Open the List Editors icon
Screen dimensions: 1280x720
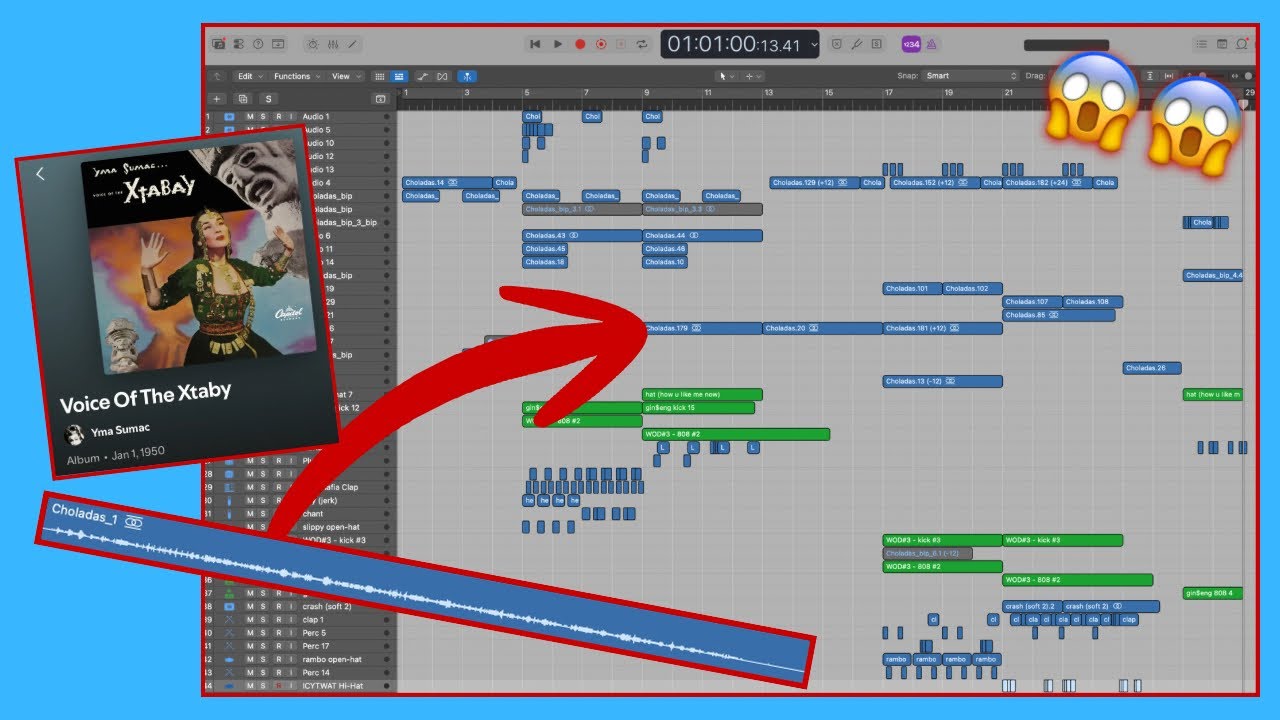(x=1201, y=44)
